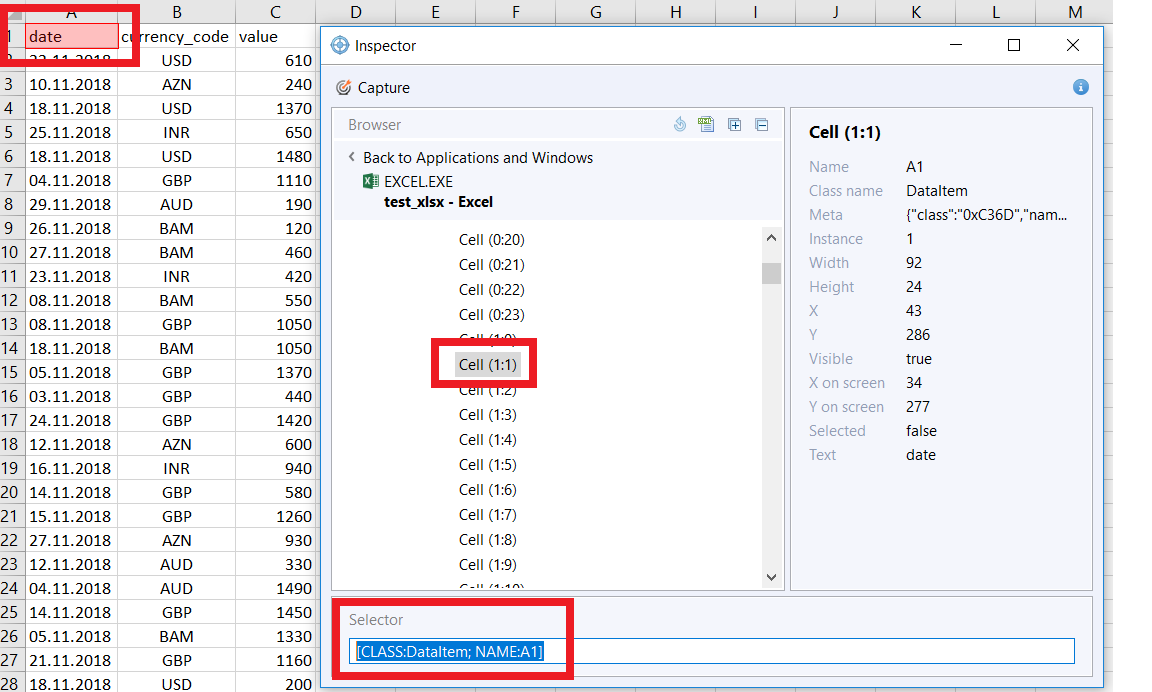Select Excel column C header

coord(276,12)
